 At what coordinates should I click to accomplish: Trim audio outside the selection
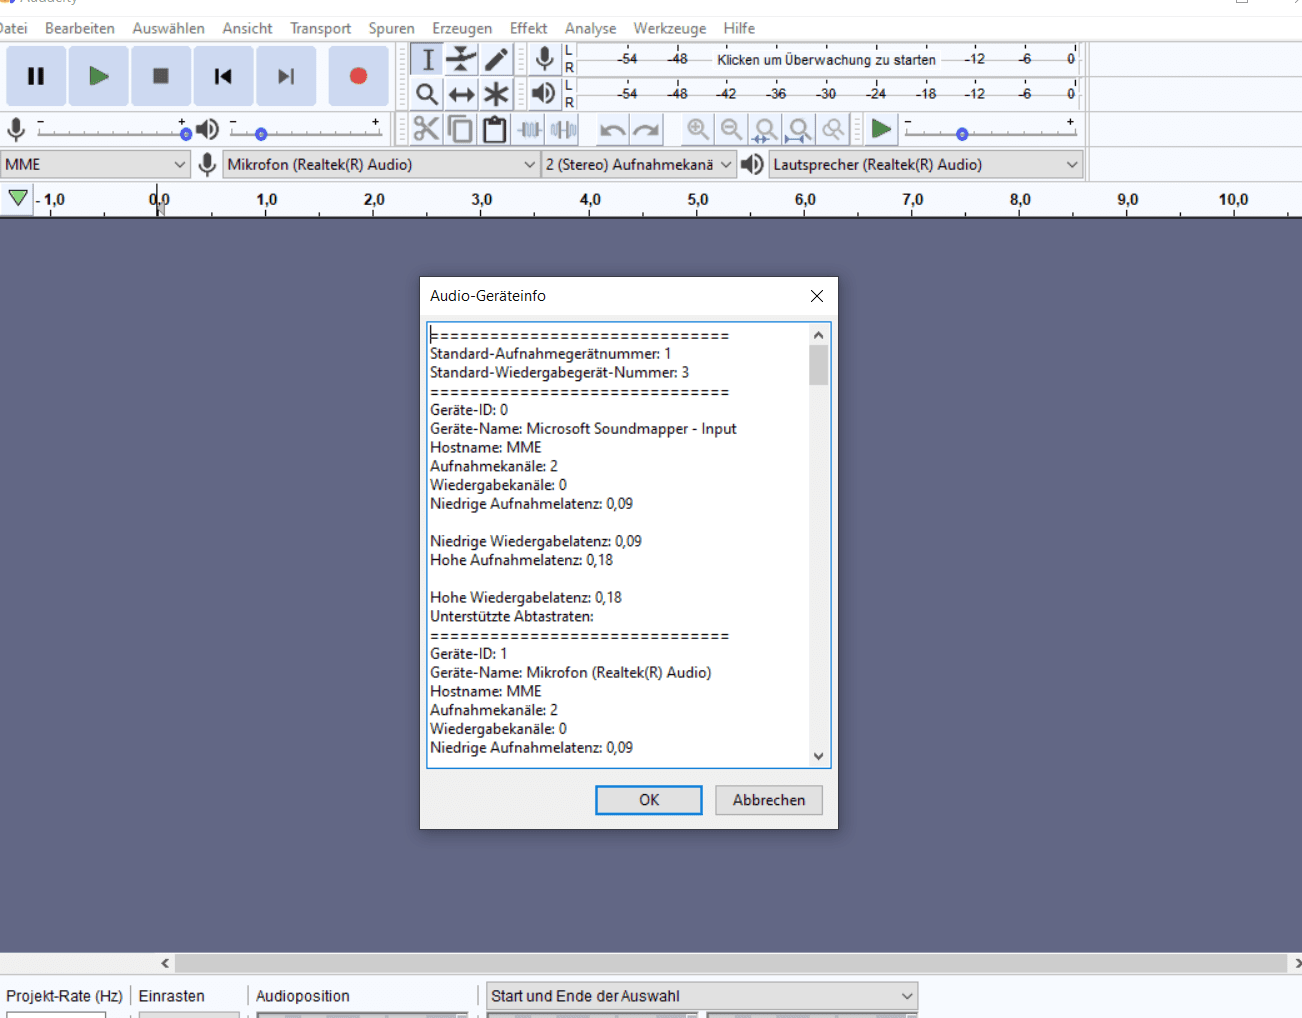[x=529, y=129]
